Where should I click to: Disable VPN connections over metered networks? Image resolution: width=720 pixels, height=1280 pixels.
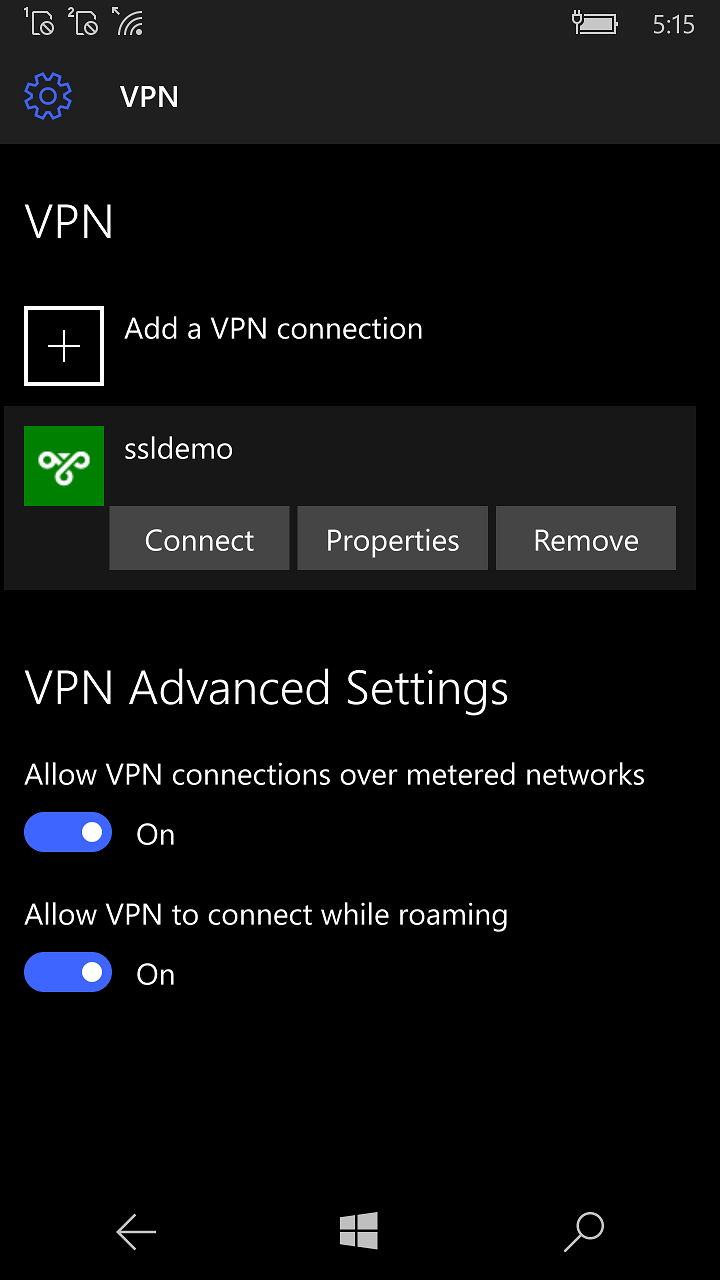coord(68,832)
